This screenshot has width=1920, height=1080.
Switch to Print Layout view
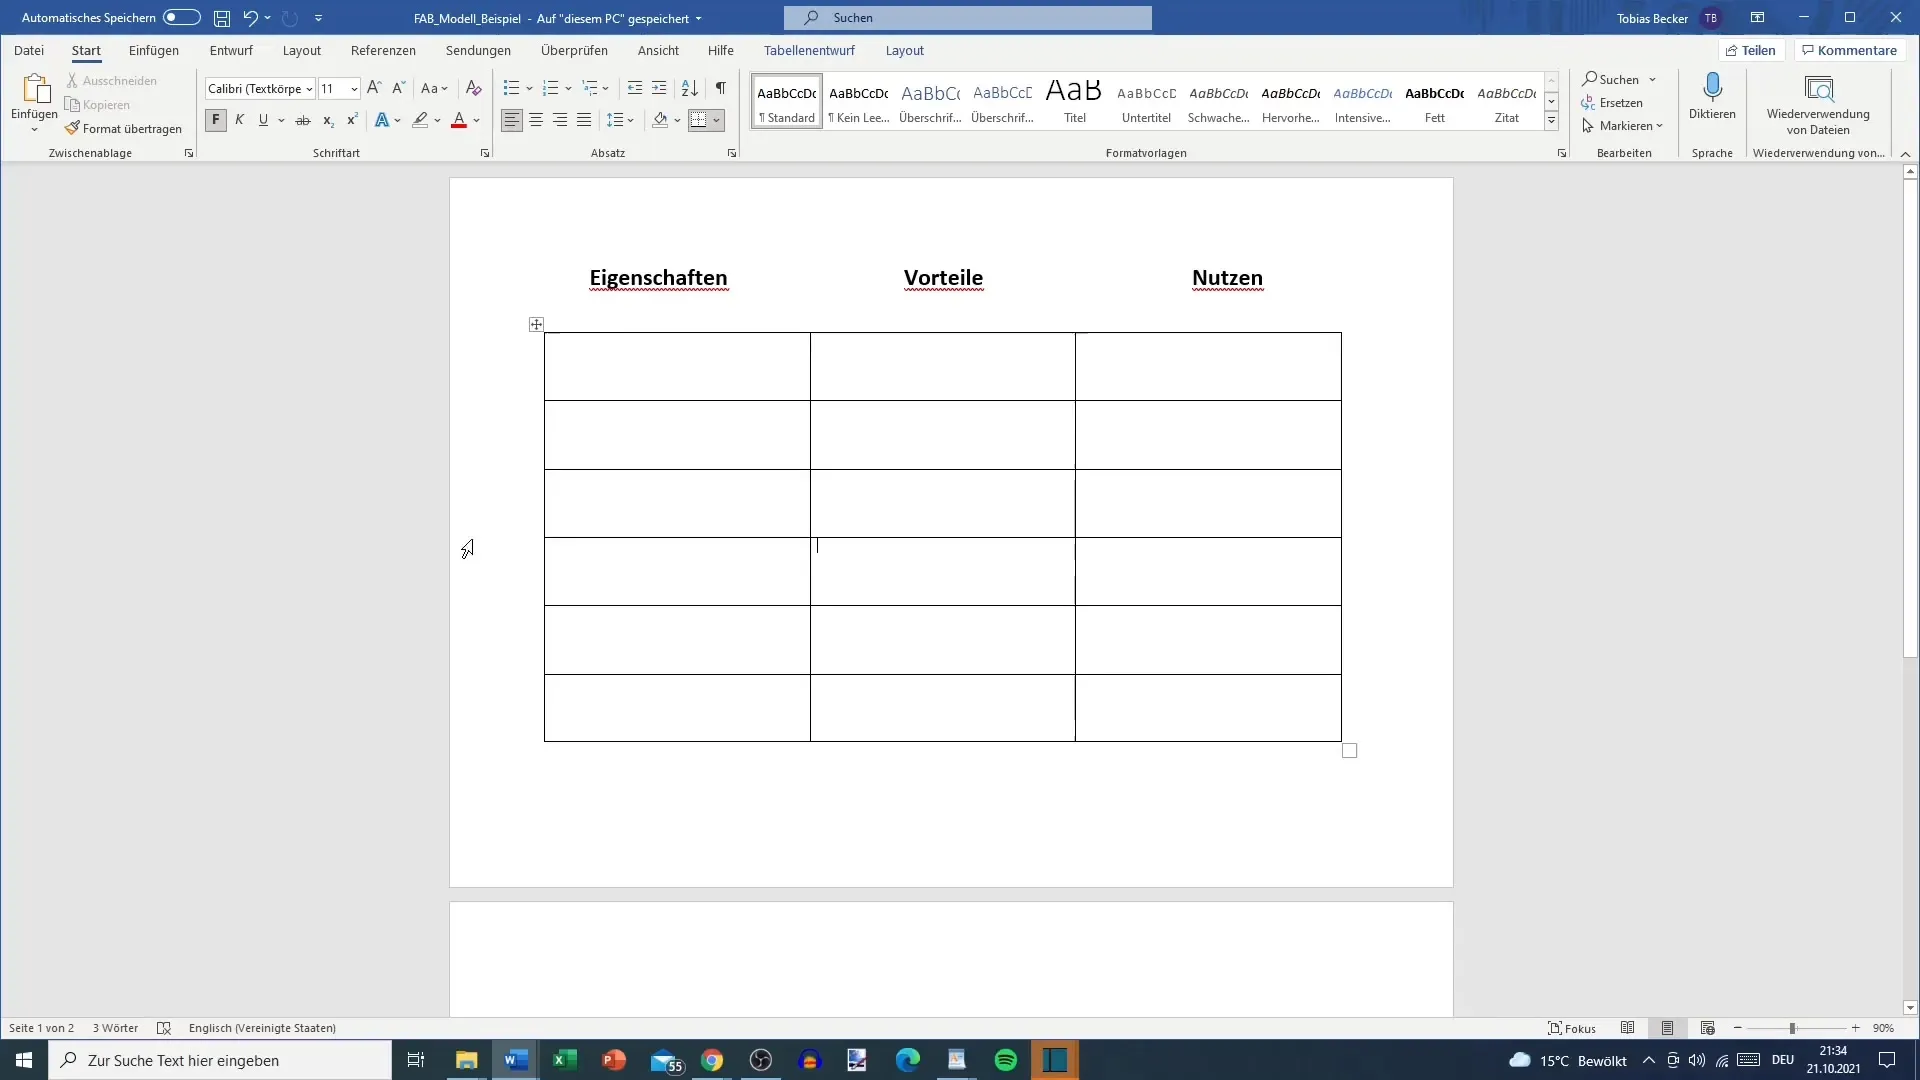tap(1667, 1028)
